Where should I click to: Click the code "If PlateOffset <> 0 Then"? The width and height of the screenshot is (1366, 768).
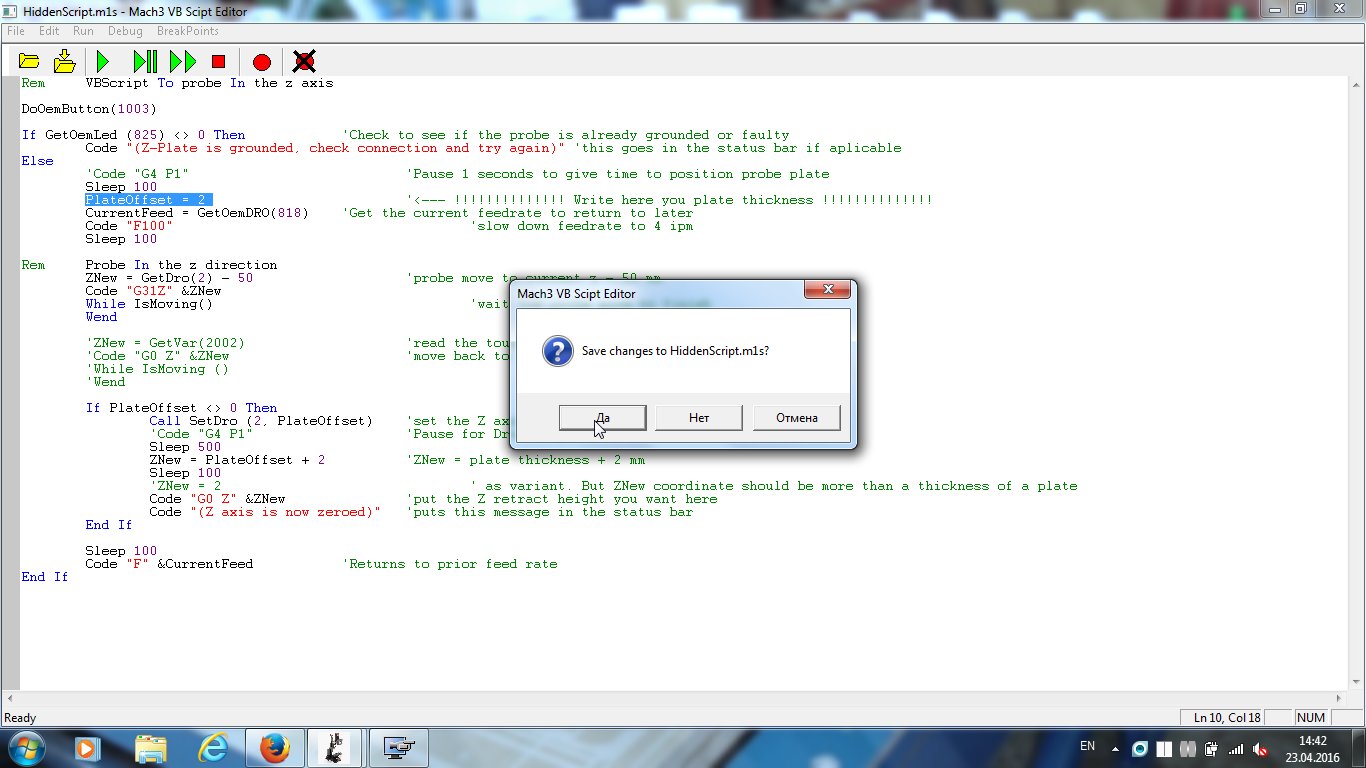[181, 408]
